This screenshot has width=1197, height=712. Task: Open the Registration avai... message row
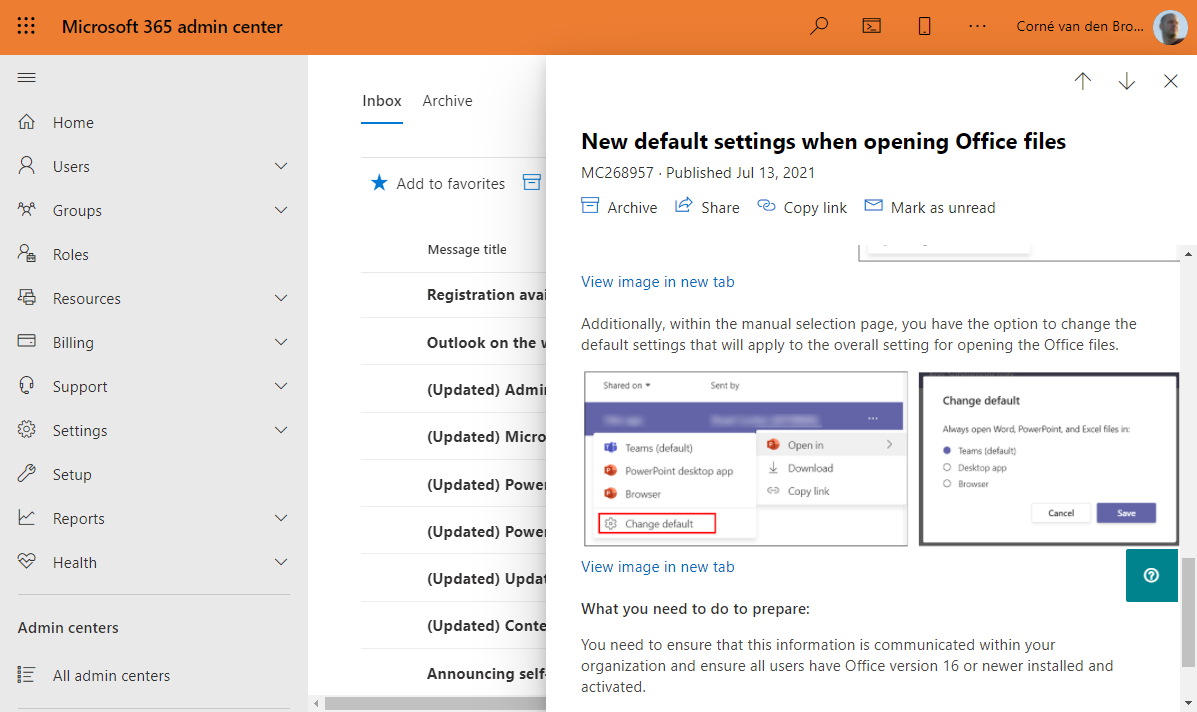tap(453, 295)
